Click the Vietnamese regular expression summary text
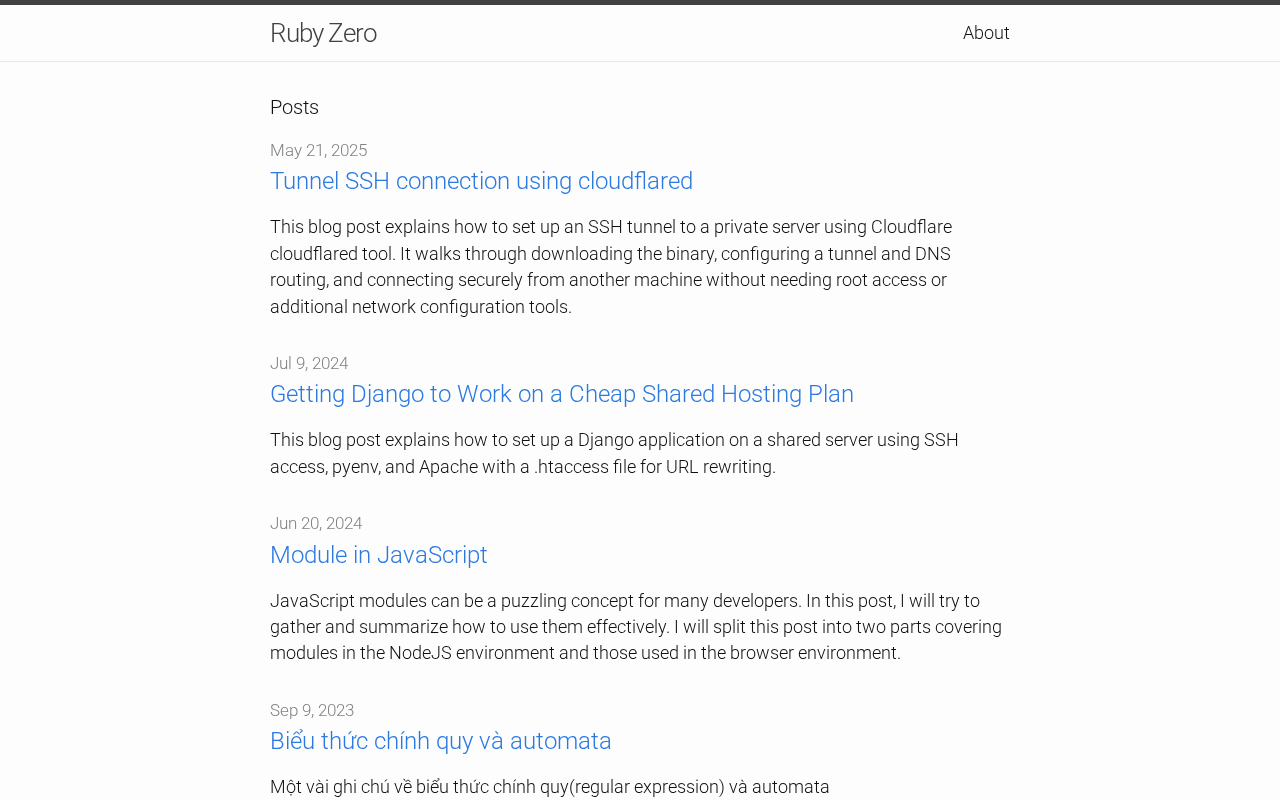This screenshot has width=1280, height=800. 549,787
